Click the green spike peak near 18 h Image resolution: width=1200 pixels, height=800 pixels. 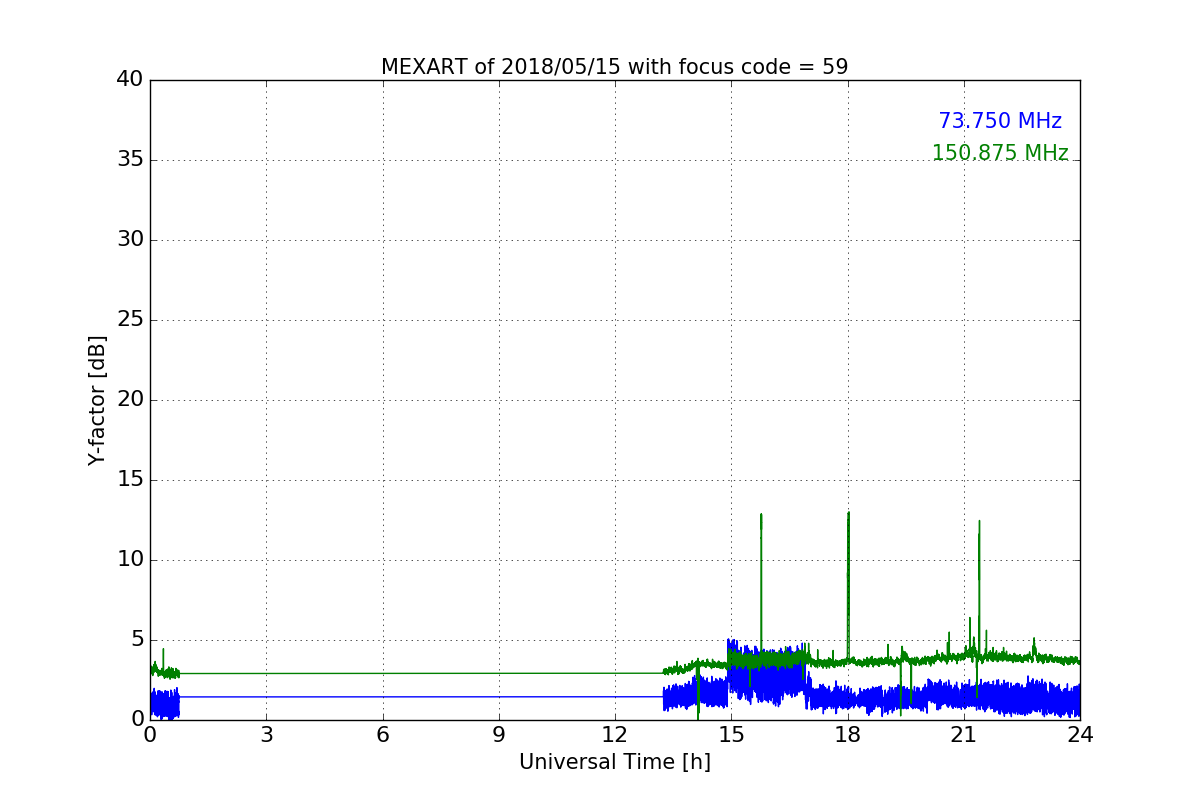click(848, 514)
